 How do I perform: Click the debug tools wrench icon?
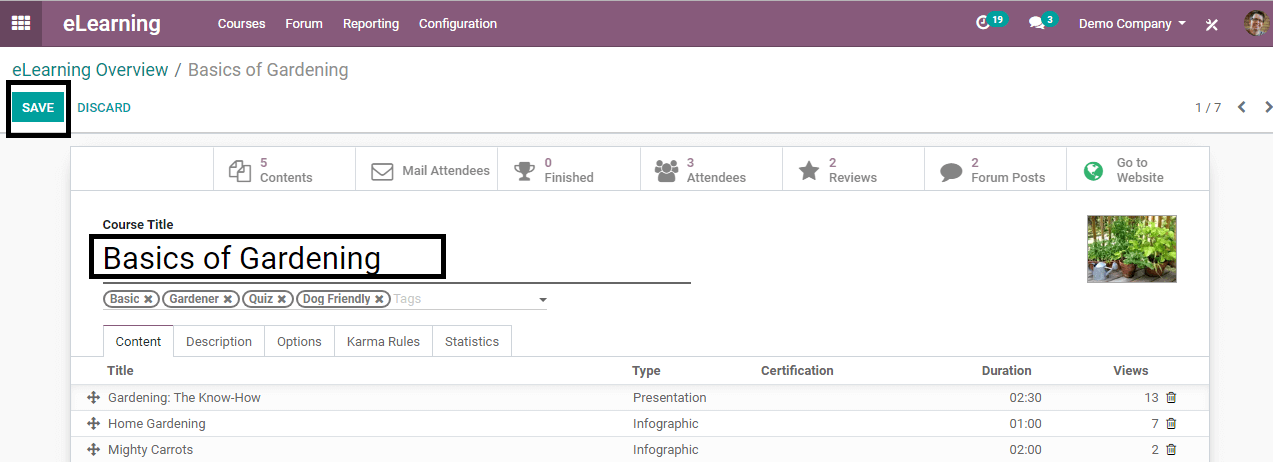1212,24
